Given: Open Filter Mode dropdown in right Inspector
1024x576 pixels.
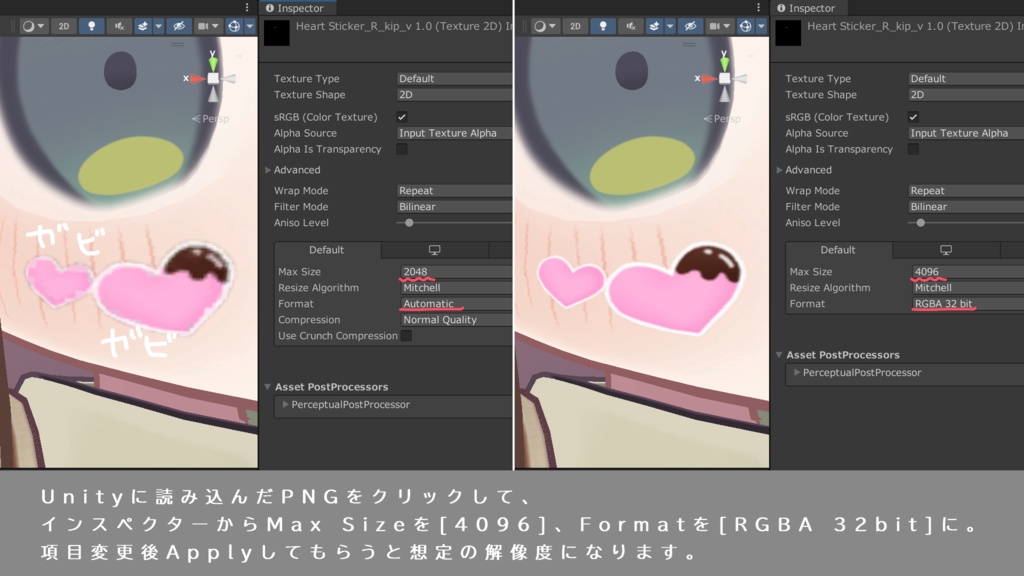Looking at the screenshot, I should click(x=966, y=206).
